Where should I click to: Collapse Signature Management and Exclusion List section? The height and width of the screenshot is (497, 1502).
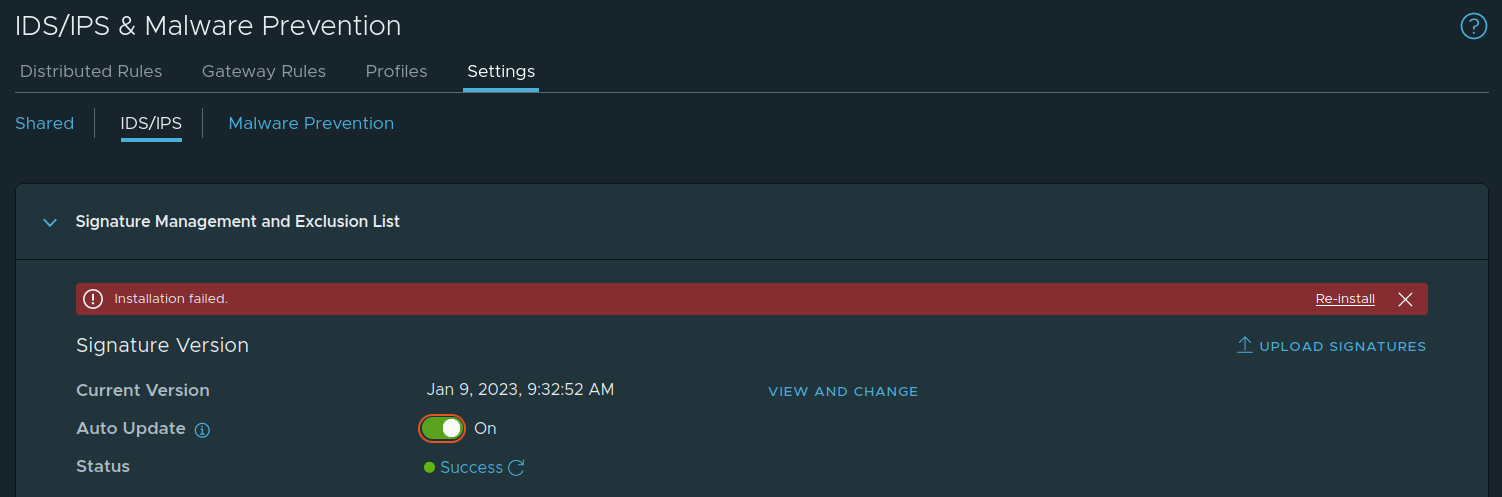(50, 222)
